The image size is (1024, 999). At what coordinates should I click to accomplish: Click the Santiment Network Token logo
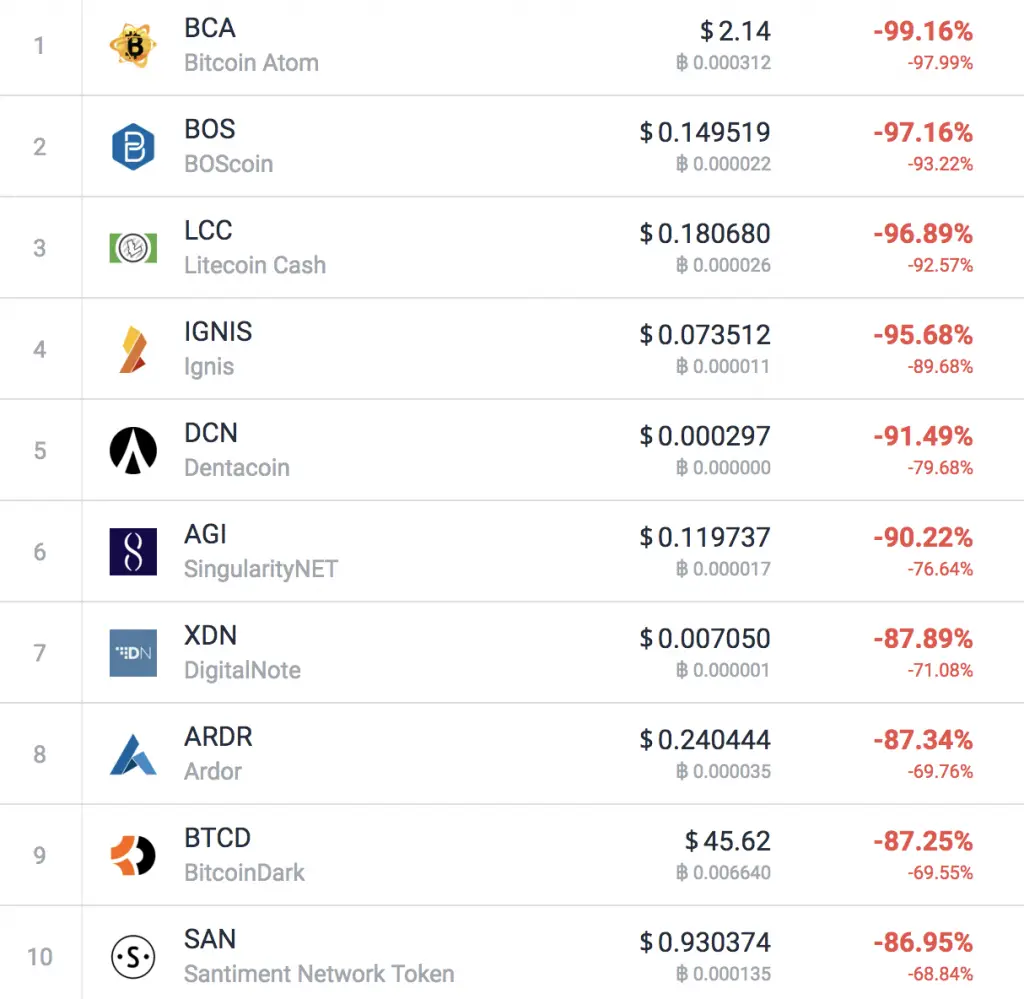133,955
